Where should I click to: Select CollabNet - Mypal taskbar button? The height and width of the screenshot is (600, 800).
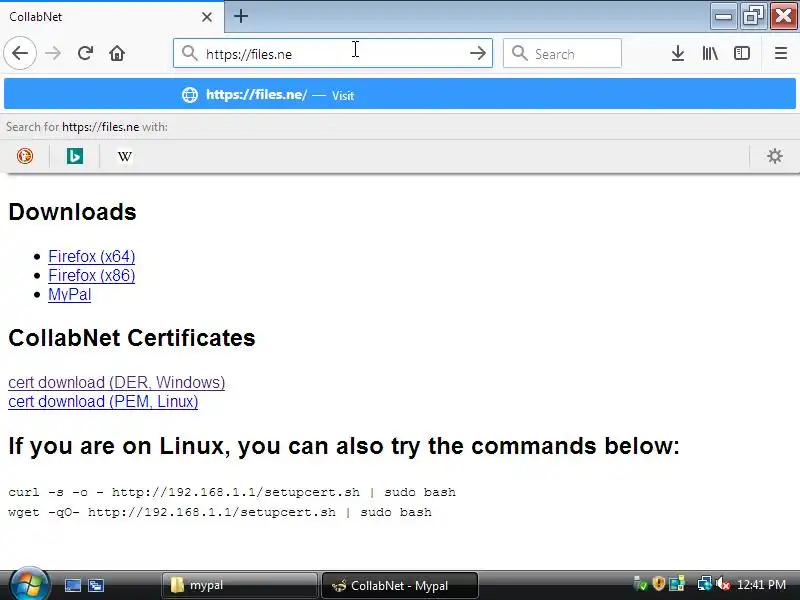[399, 585]
